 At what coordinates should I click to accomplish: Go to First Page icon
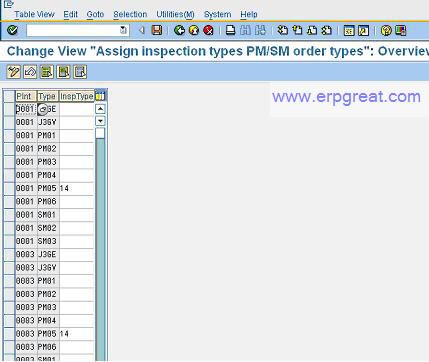click(x=283, y=31)
